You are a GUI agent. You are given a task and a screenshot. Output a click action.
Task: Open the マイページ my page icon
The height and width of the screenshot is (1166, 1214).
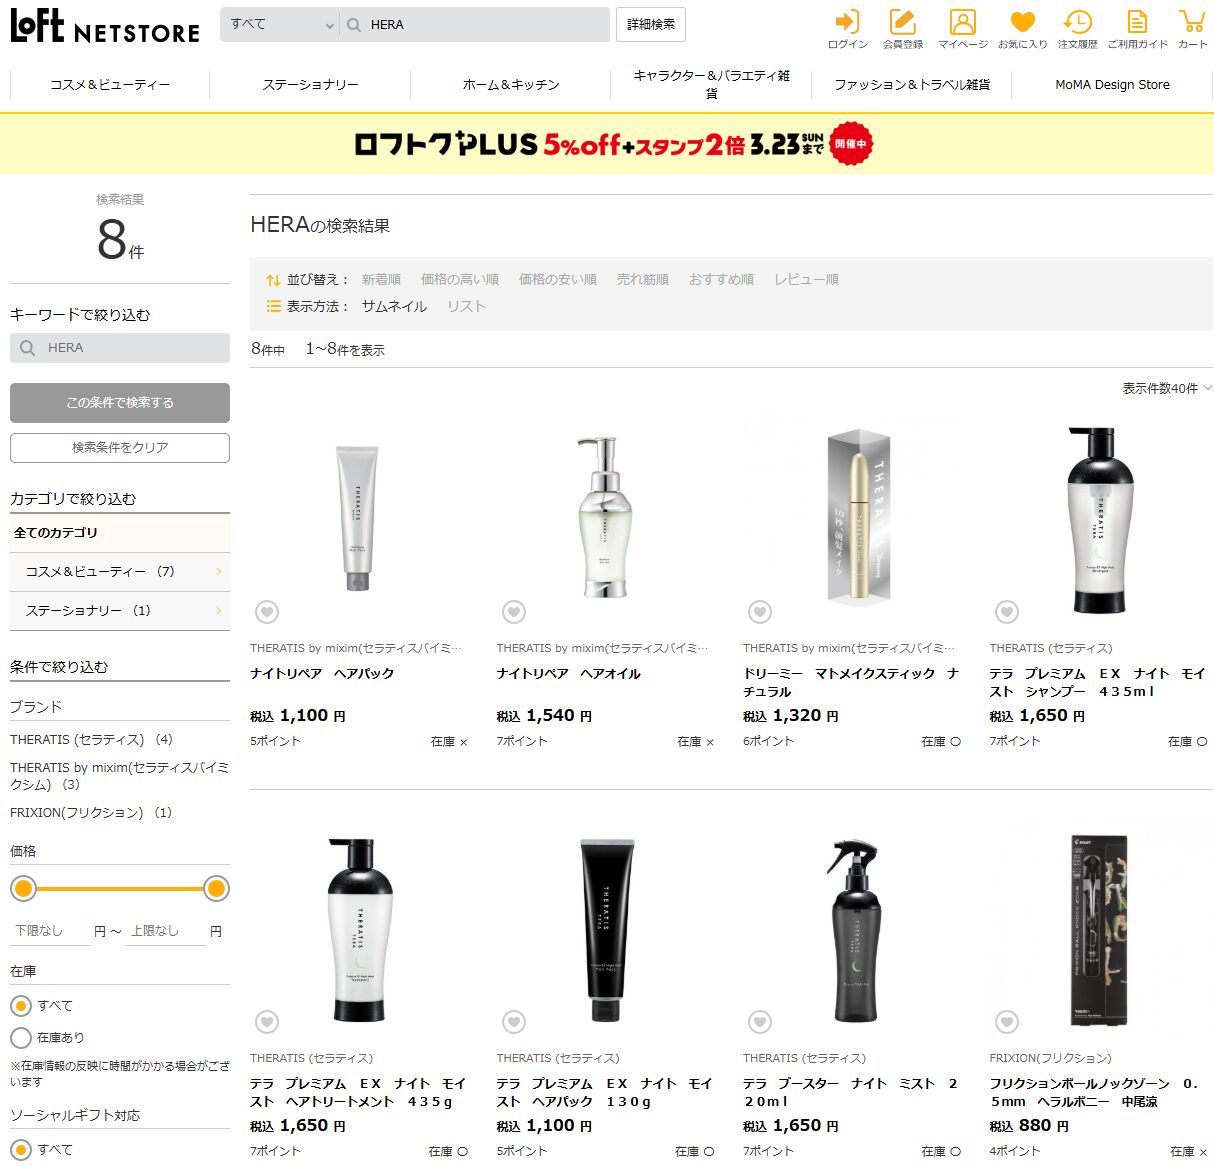[x=962, y=29]
